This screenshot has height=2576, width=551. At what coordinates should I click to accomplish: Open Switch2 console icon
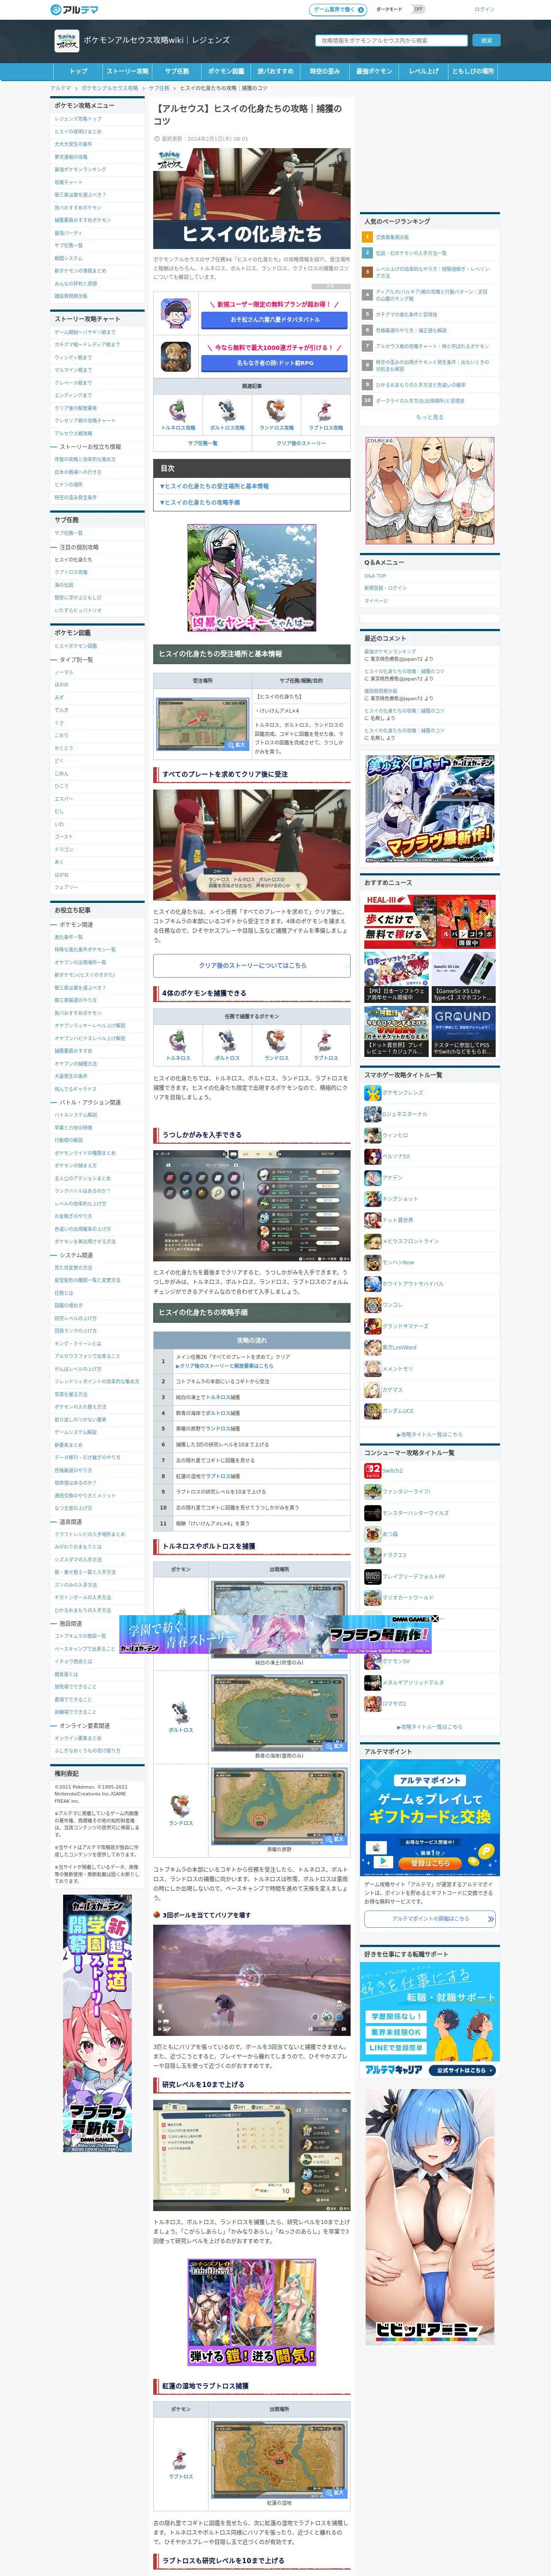point(372,1471)
